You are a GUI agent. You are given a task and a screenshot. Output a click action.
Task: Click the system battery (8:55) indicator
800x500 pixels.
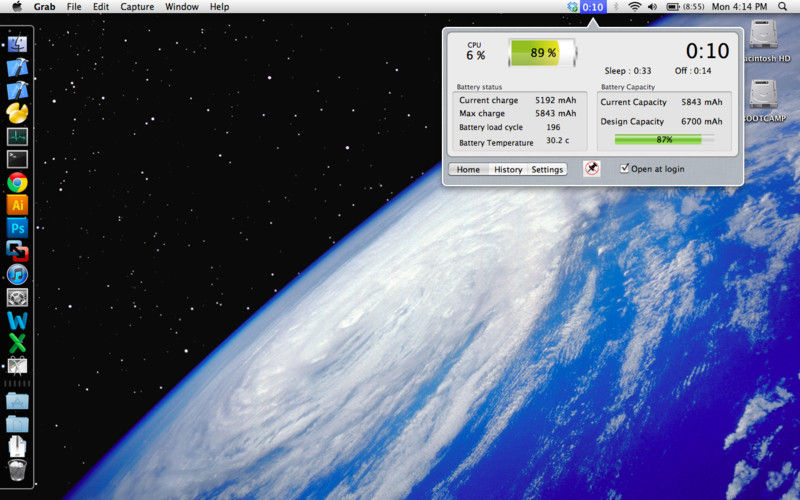686,7
